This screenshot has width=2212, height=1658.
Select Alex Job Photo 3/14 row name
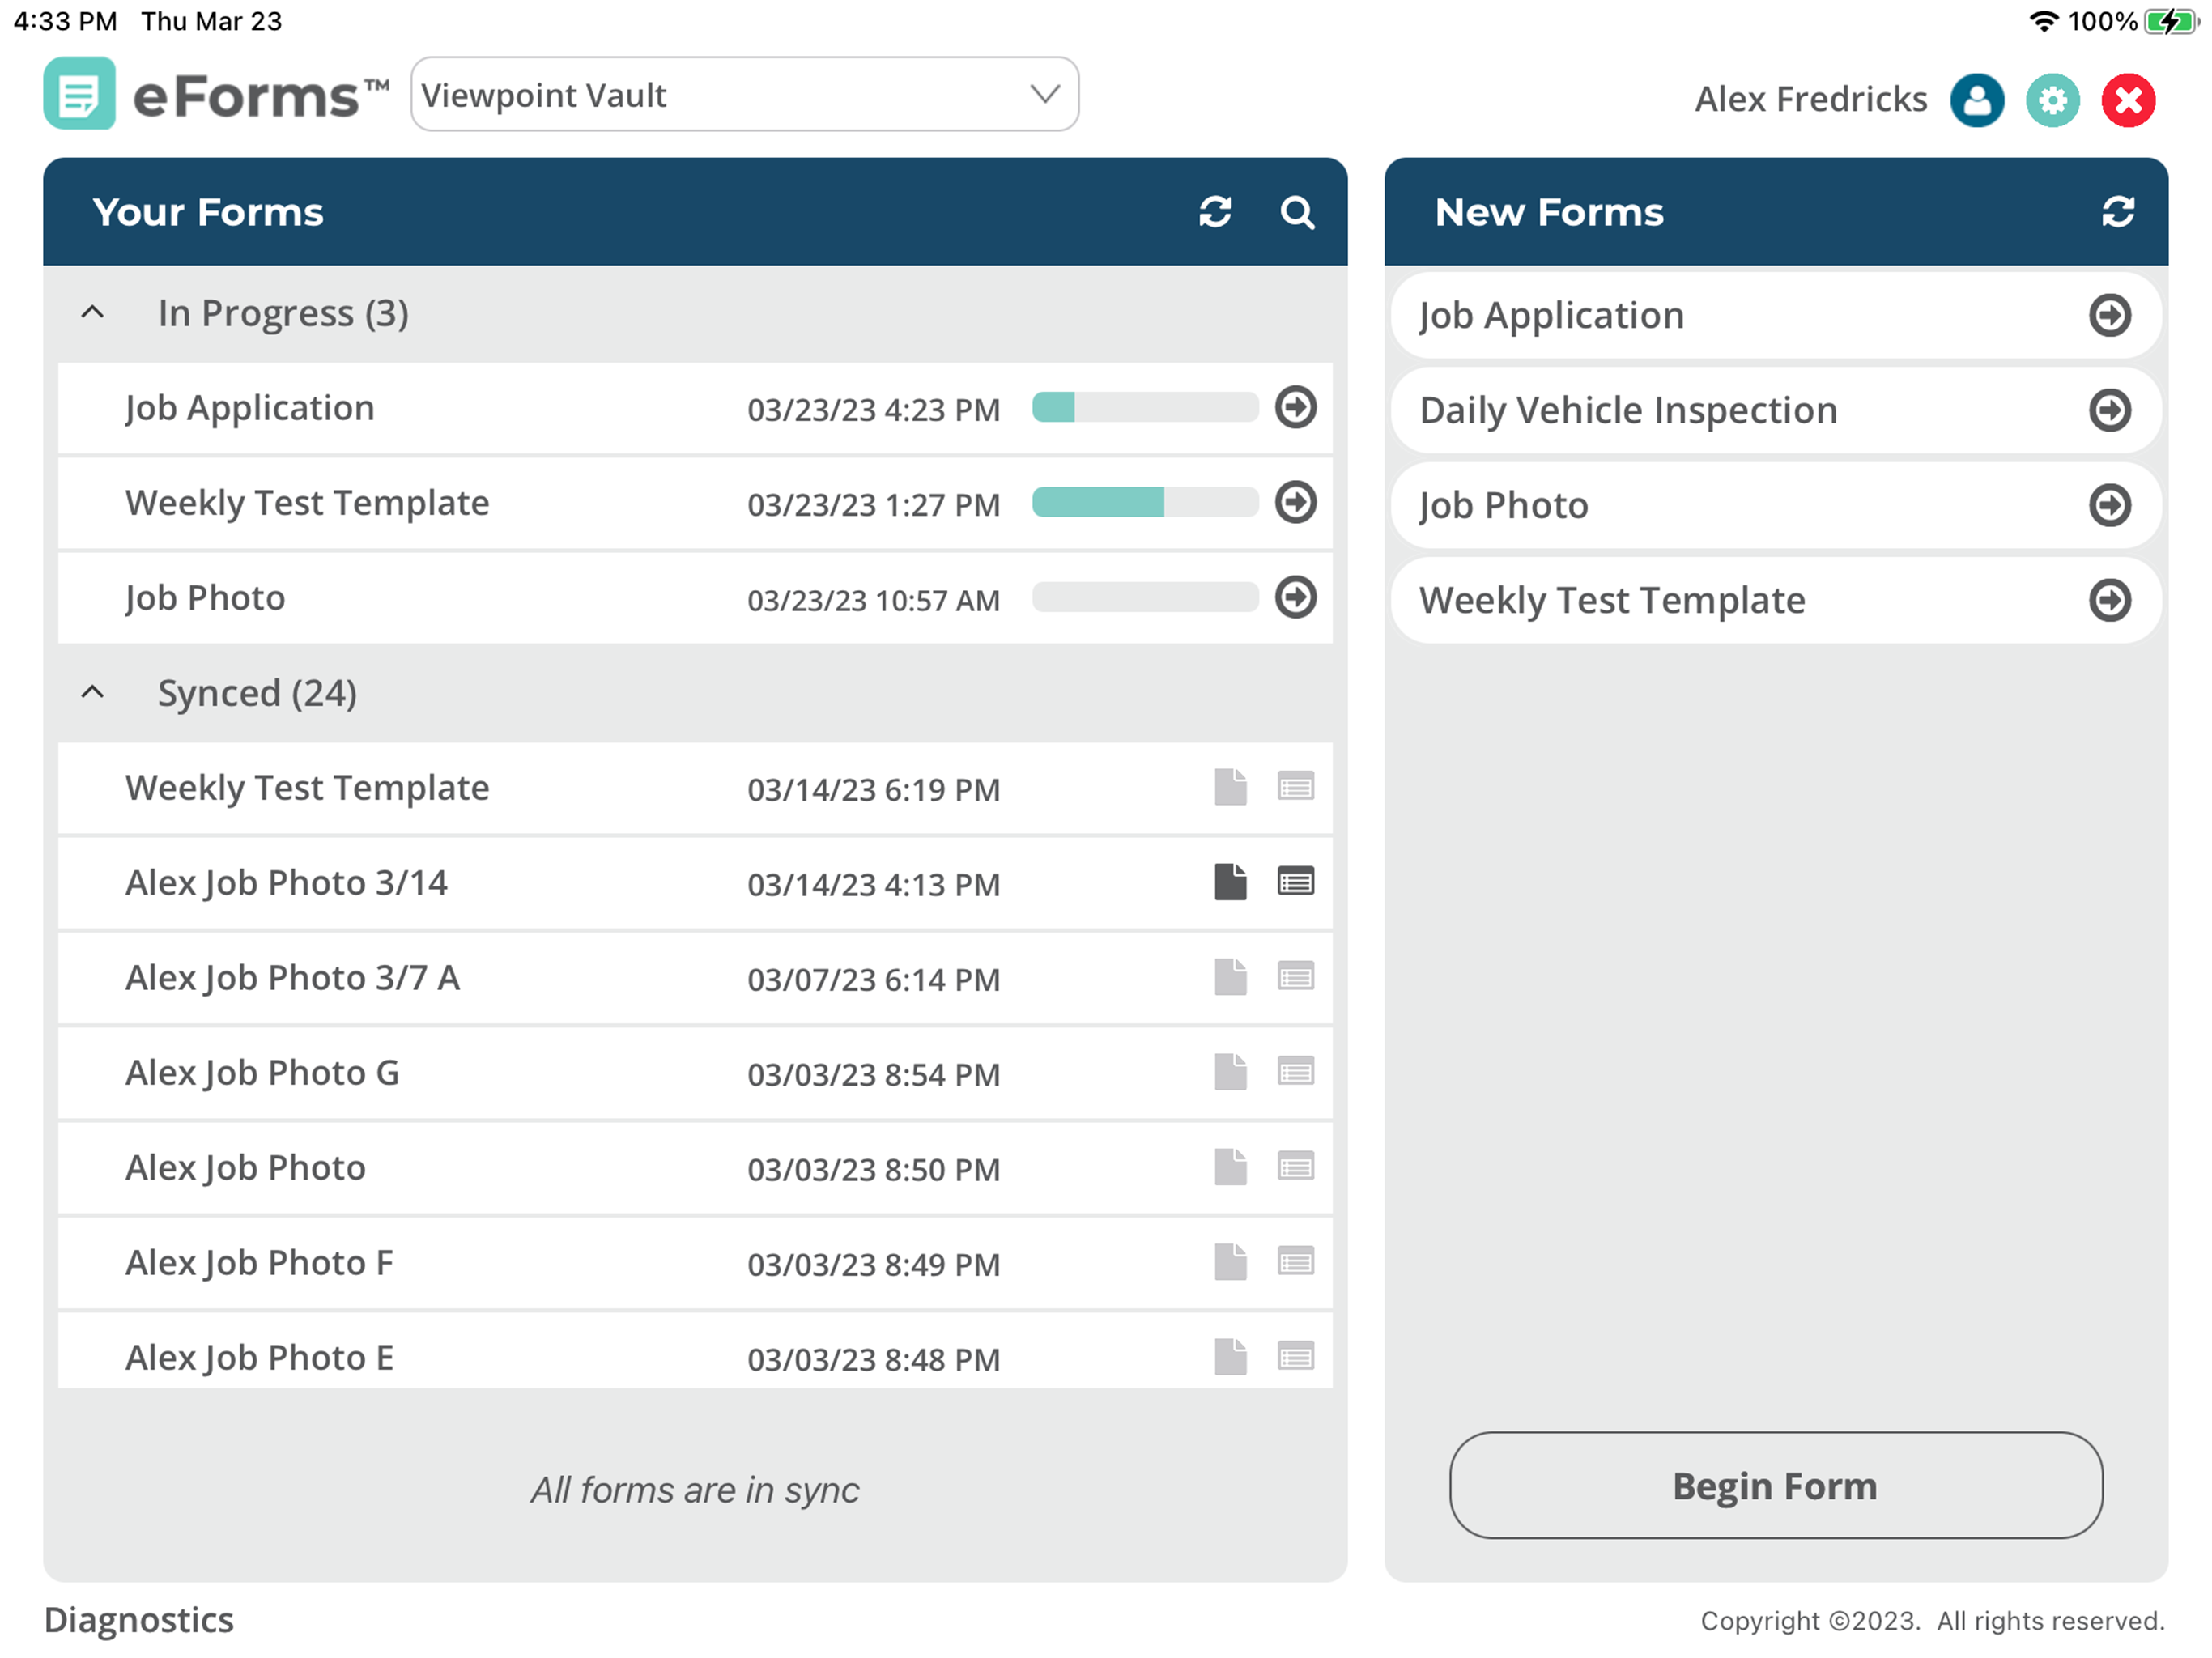click(x=286, y=883)
